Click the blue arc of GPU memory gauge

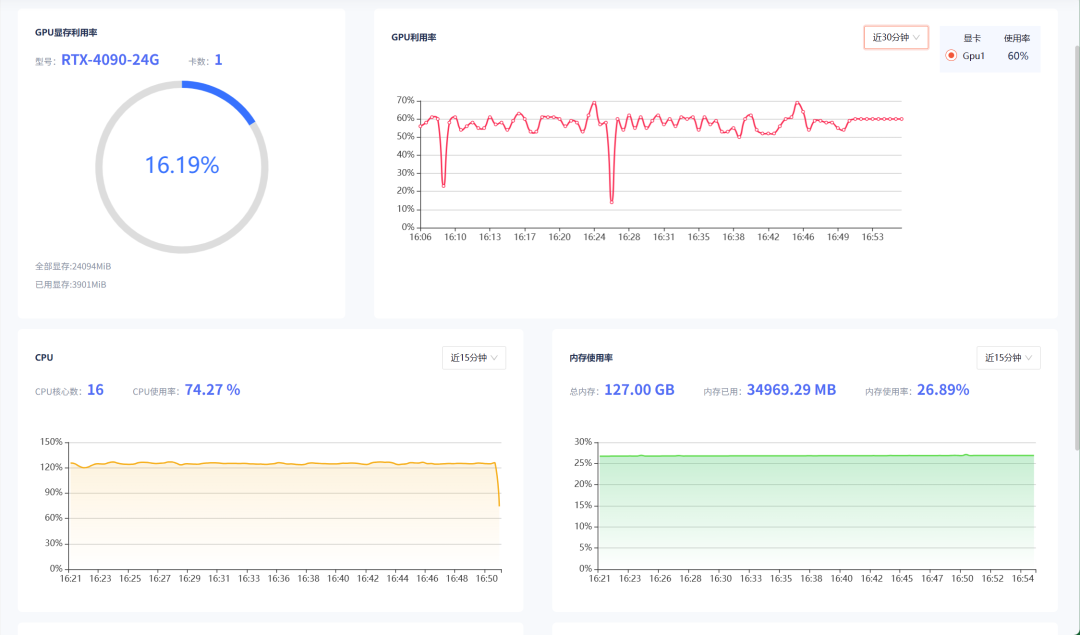tap(227, 98)
